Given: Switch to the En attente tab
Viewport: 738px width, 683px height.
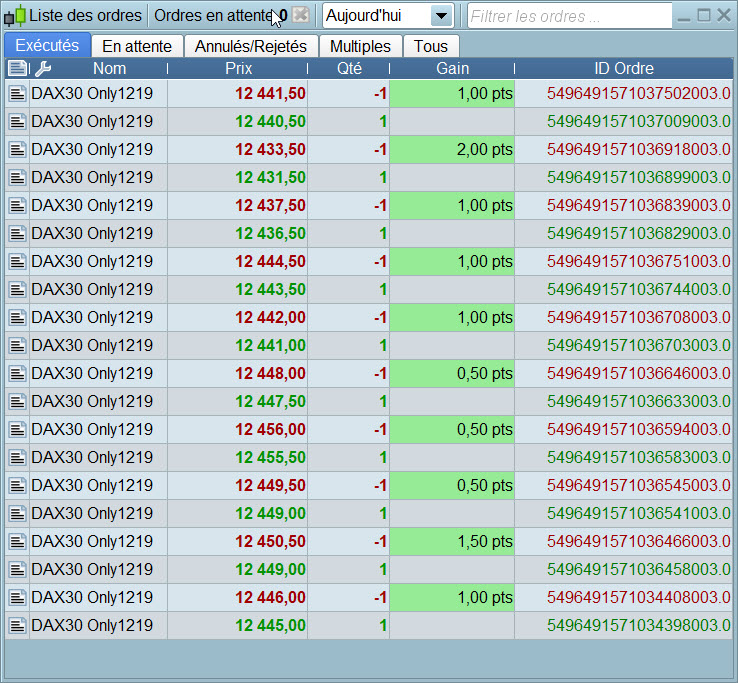Looking at the screenshot, I should (x=137, y=46).
